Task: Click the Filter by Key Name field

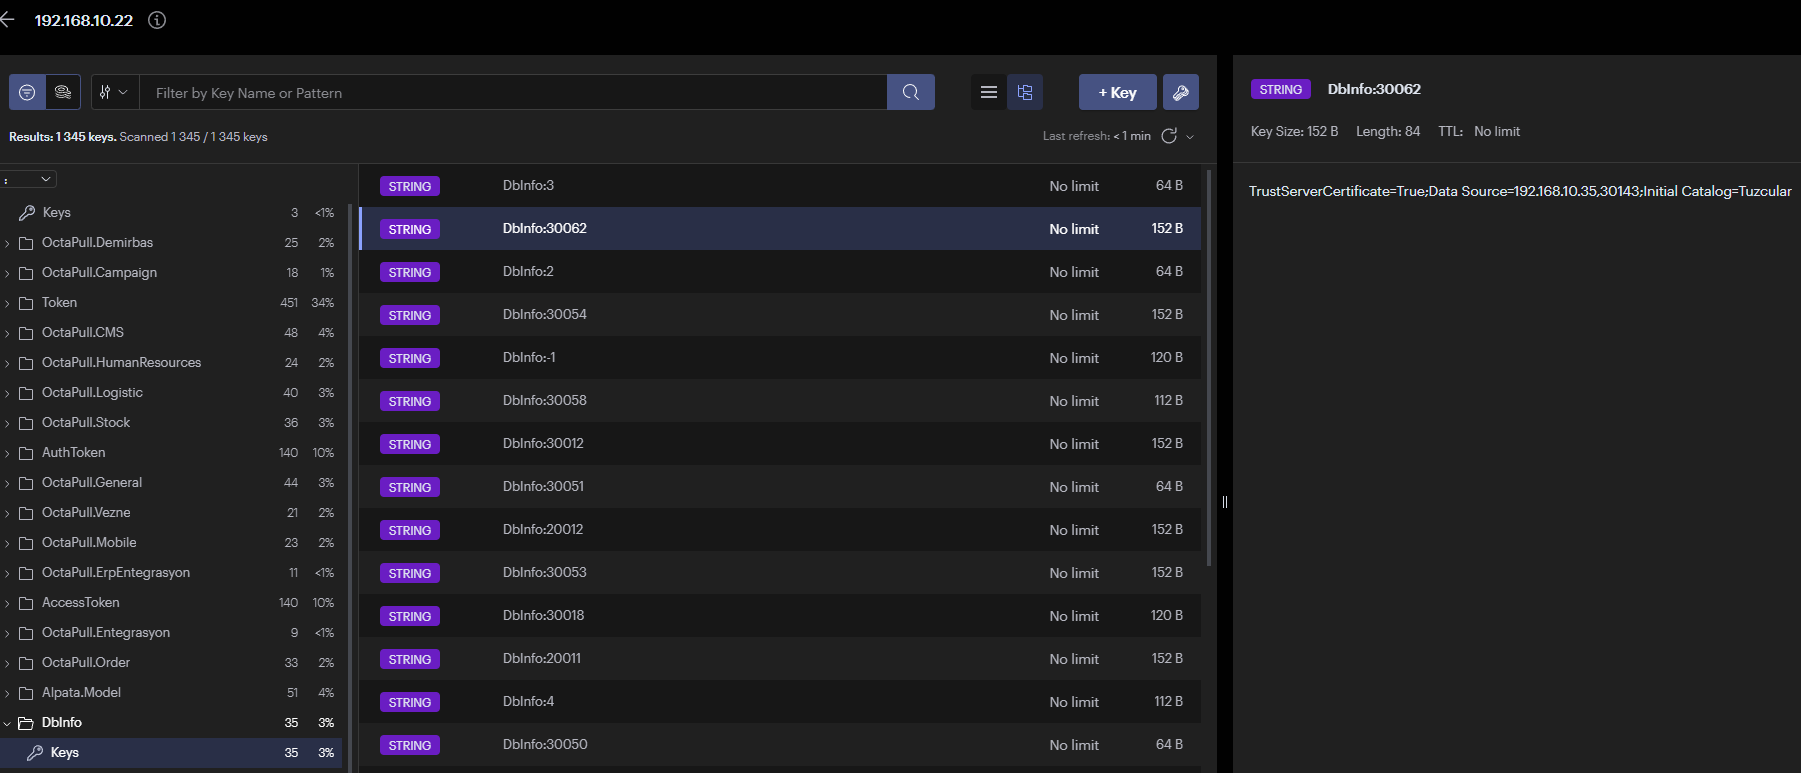Action: pos(512,92)
